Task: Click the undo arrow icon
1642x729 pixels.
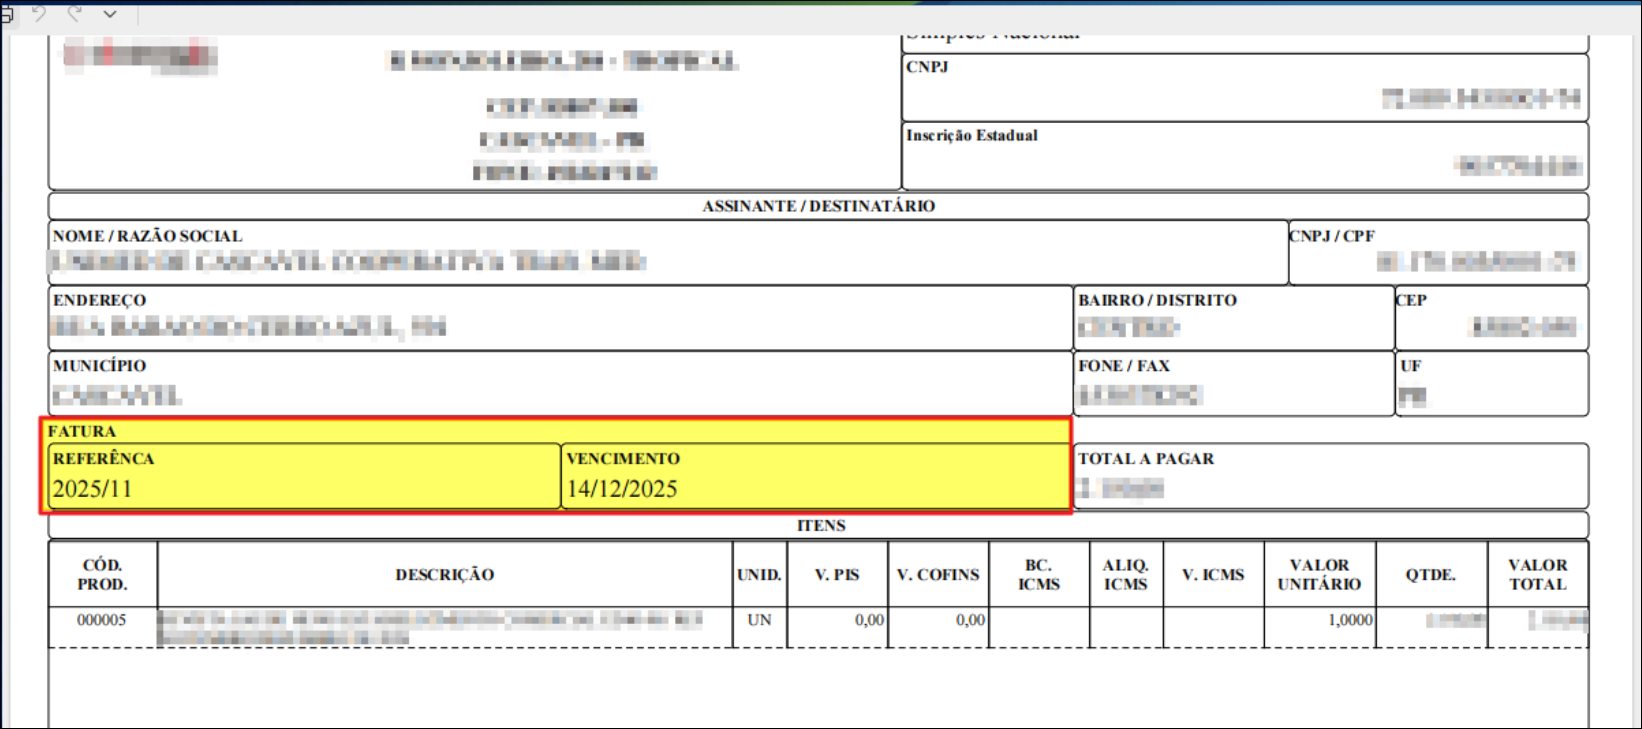Action: coord(39,13)
